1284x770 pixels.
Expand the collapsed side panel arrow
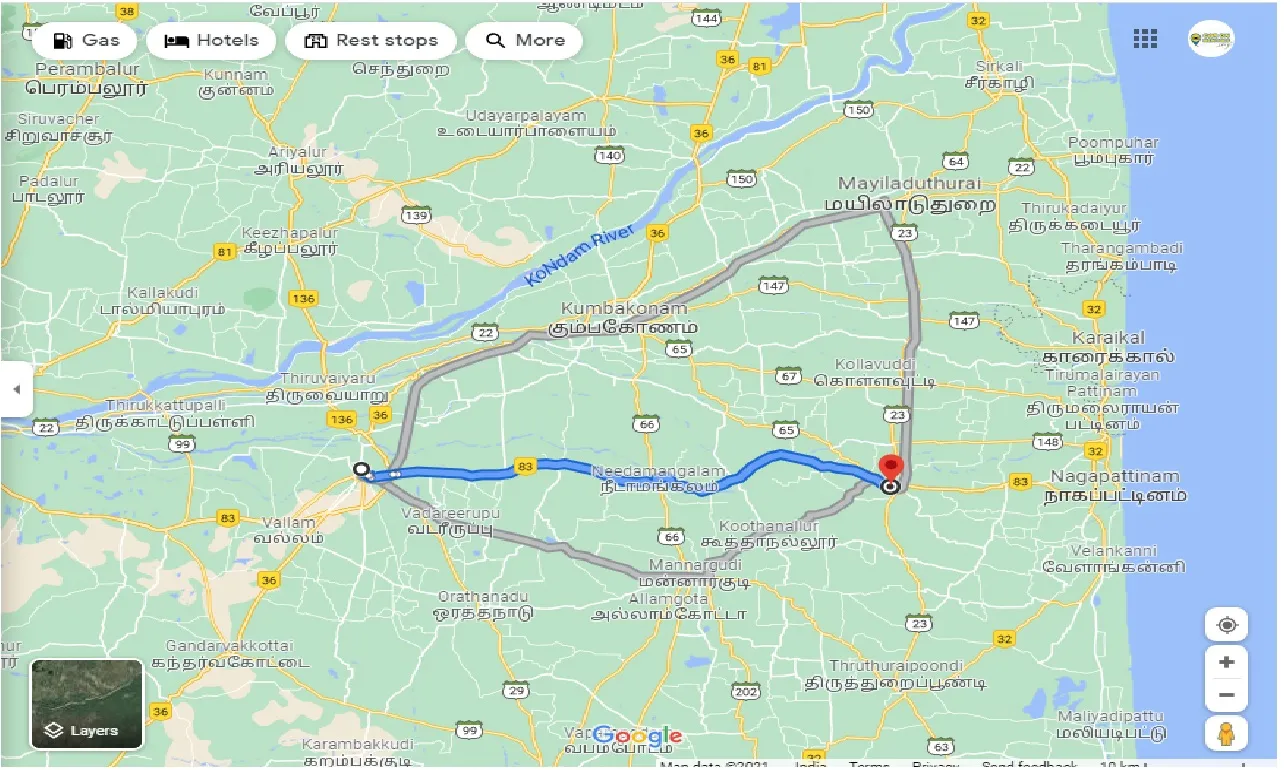(x=15, y=389)
